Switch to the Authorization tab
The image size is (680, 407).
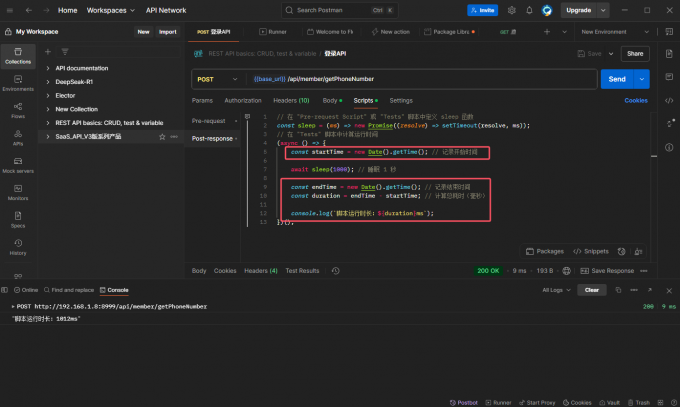point(243,100)
